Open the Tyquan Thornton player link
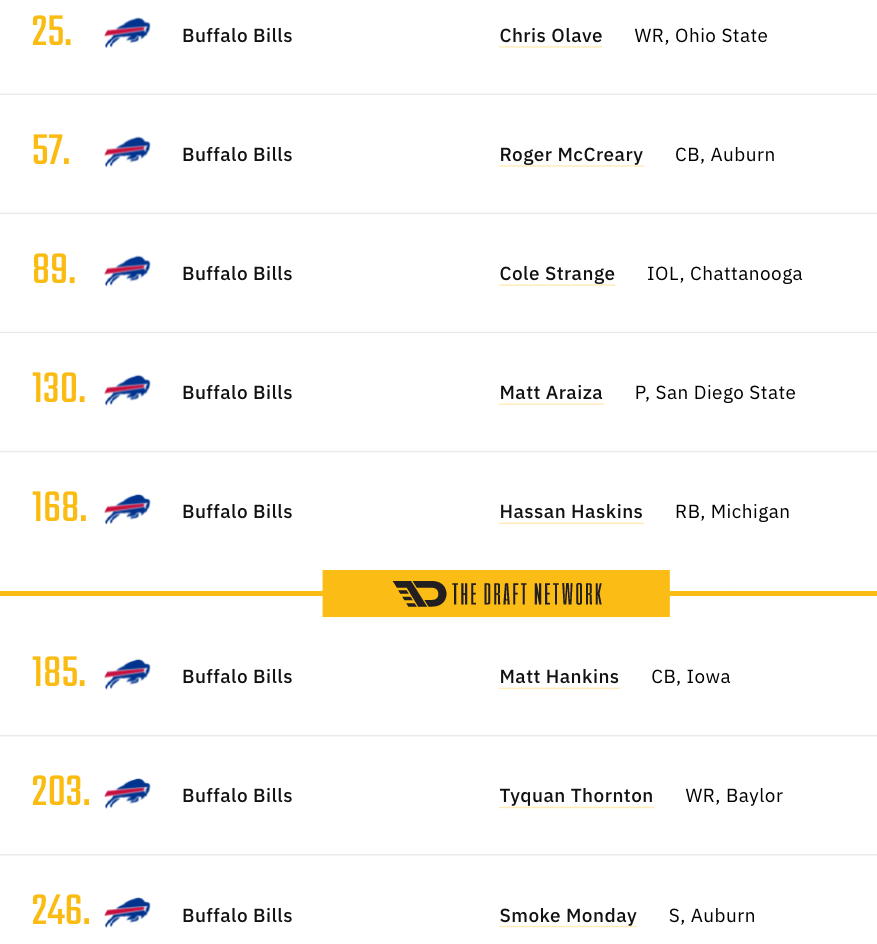The image size is (877, 944). coord(576,796)
